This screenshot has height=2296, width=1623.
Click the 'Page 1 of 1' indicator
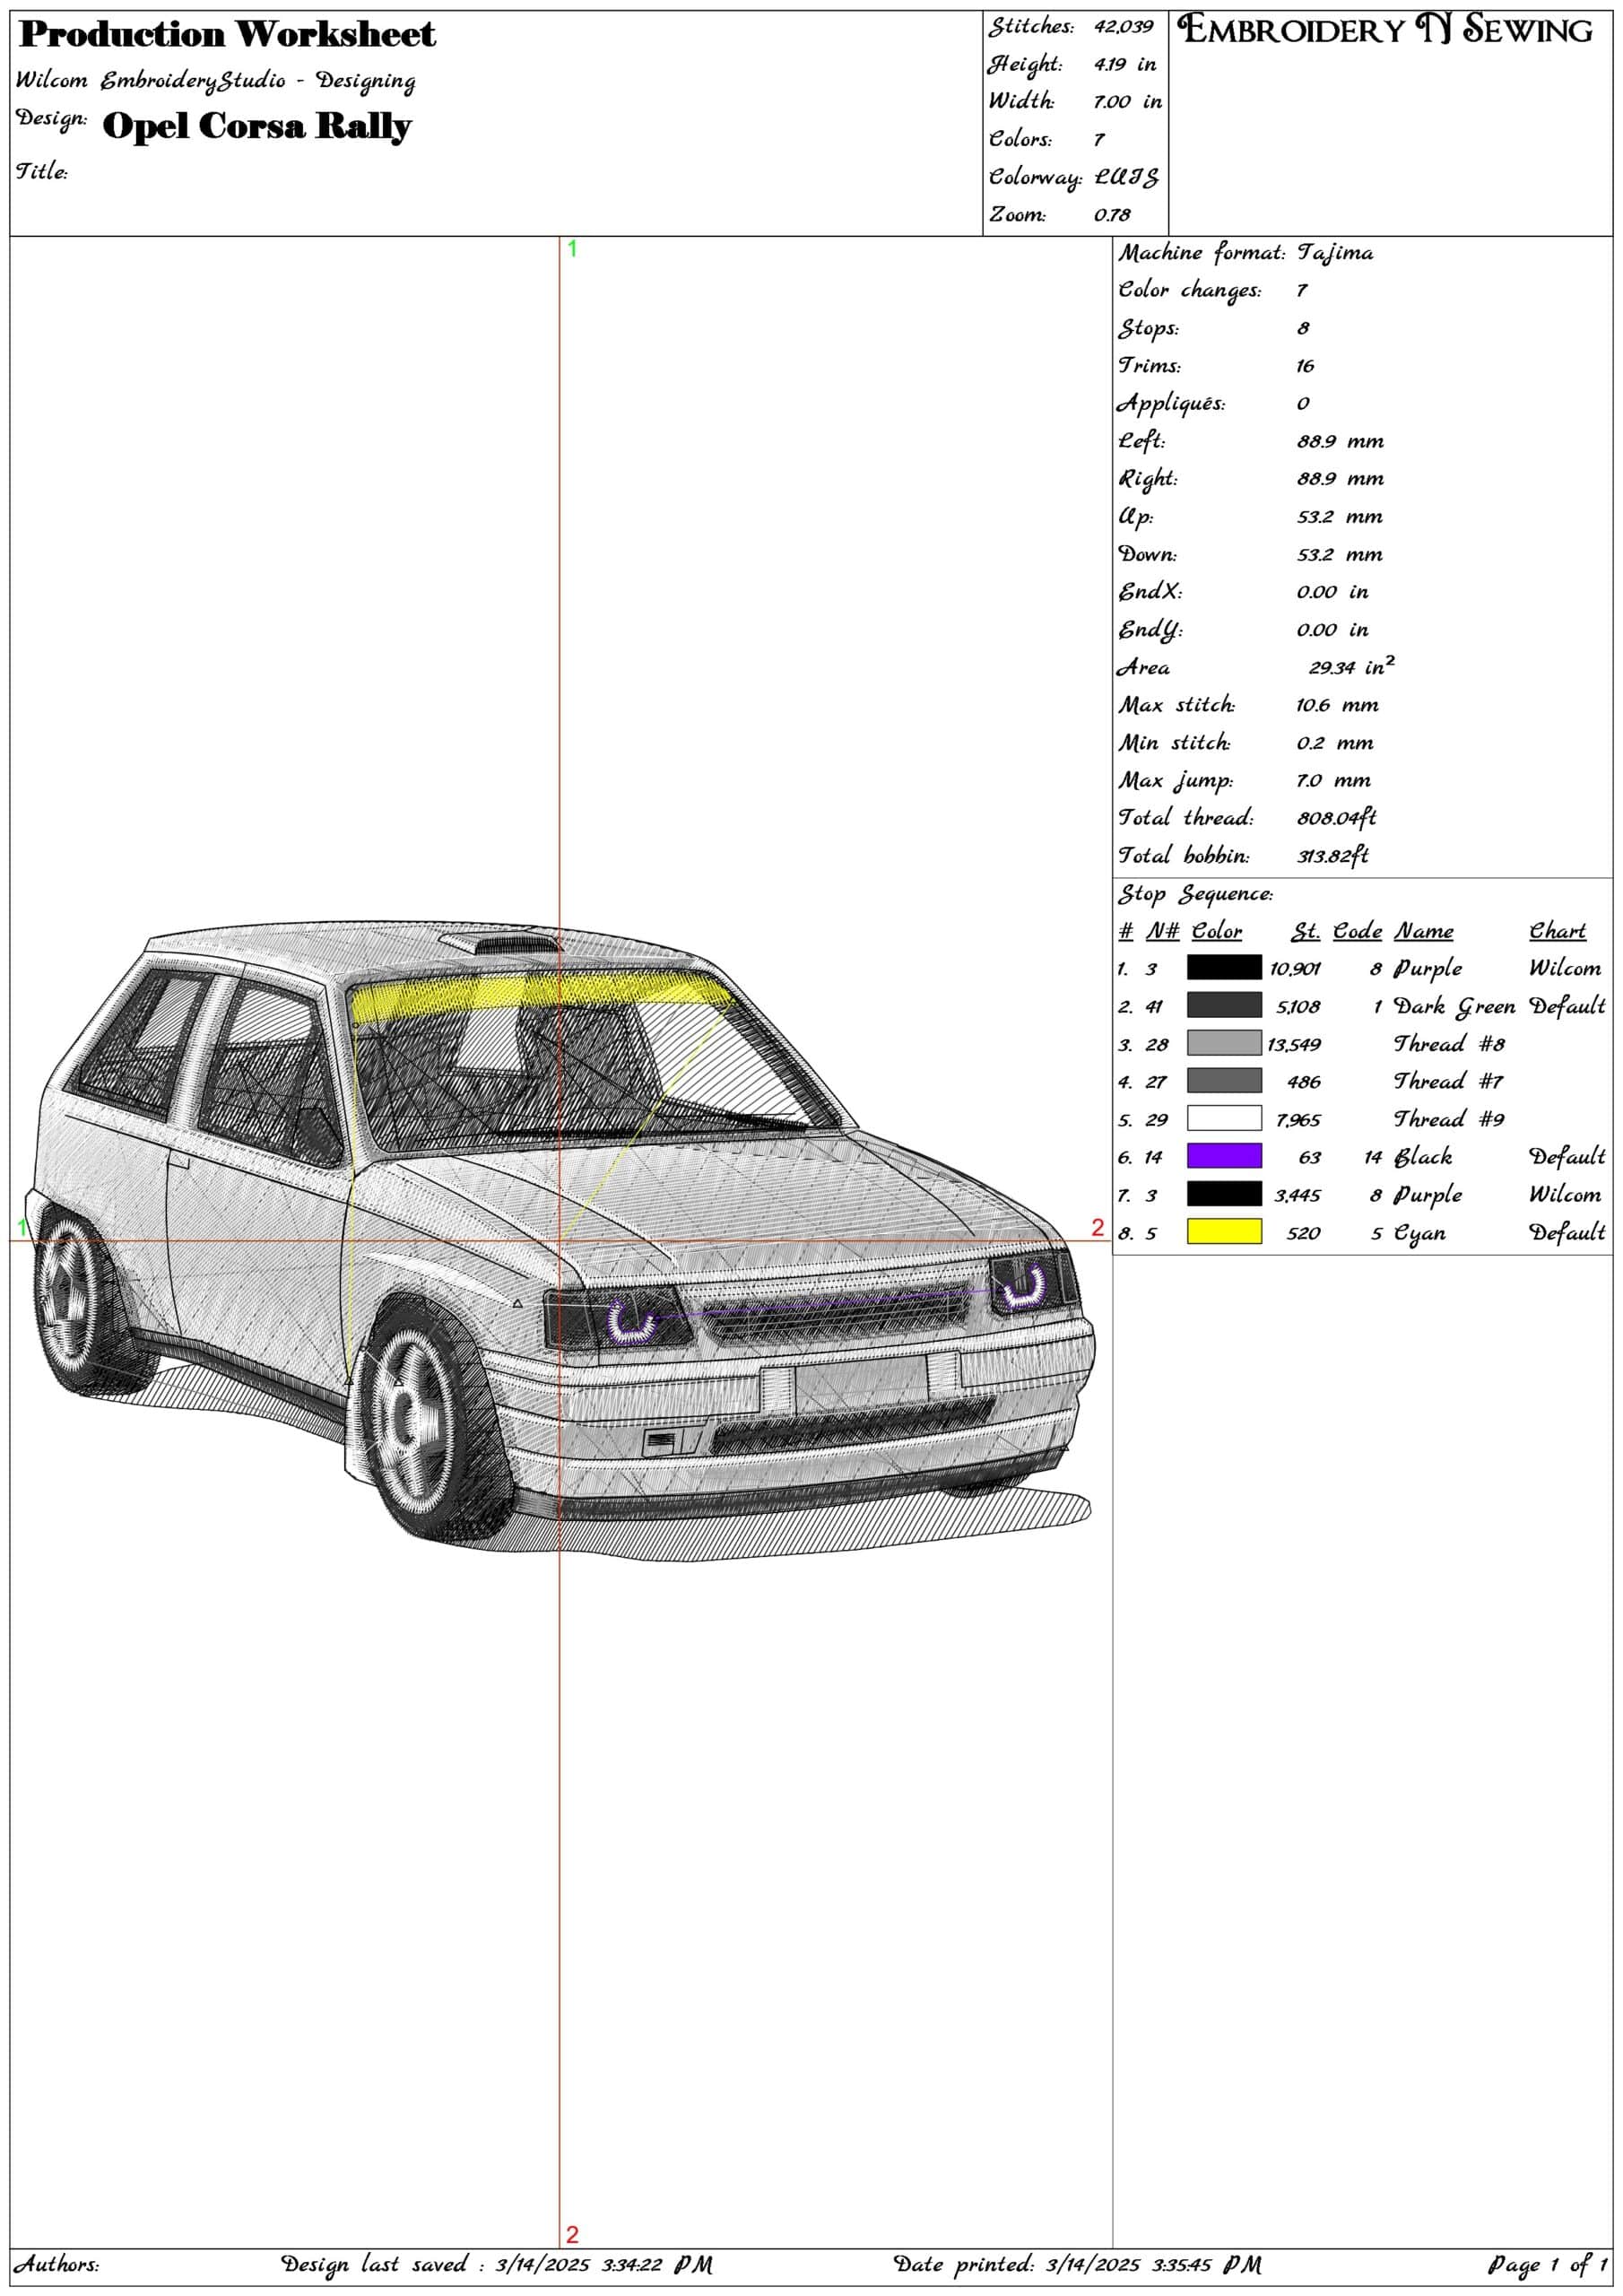pyautogui.click(x=1547, y=2264)
